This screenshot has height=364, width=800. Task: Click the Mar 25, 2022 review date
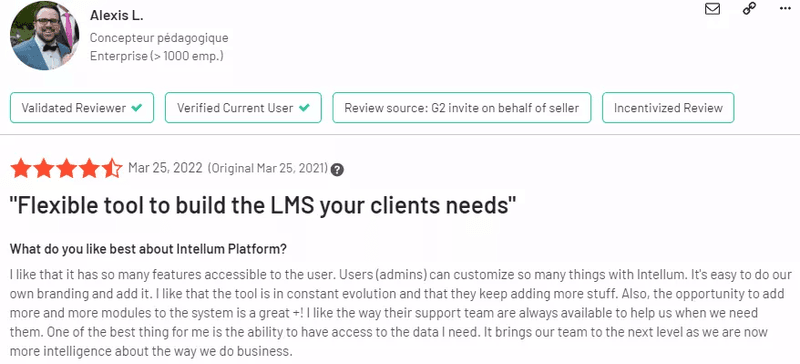(x=165, y=168)
